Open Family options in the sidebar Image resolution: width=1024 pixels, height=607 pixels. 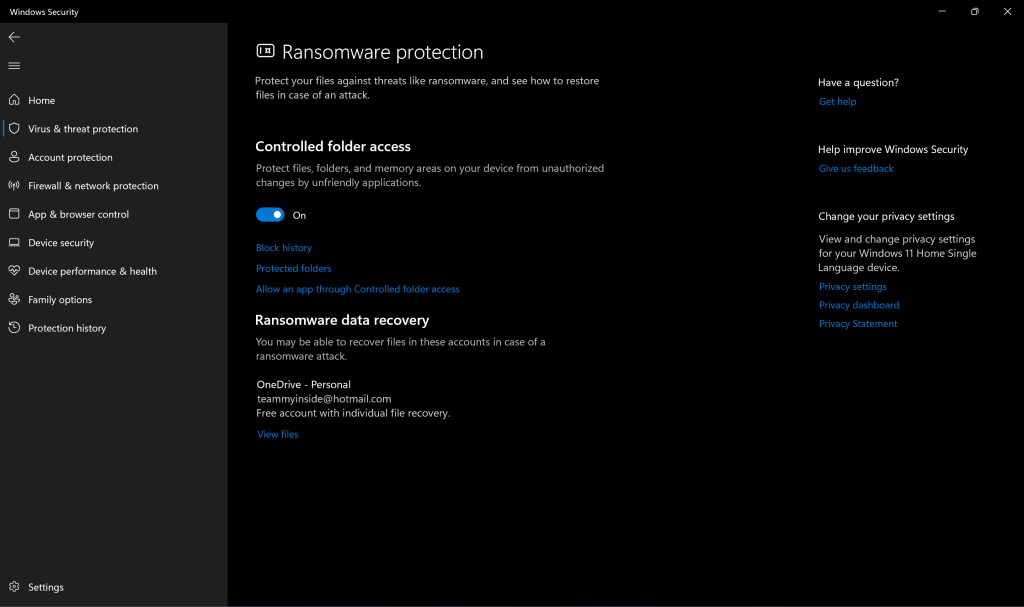[59, 300]
